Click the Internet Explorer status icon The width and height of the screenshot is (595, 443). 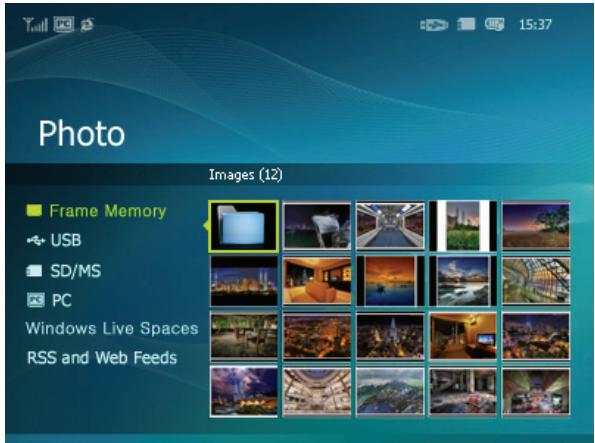point(87,25)
